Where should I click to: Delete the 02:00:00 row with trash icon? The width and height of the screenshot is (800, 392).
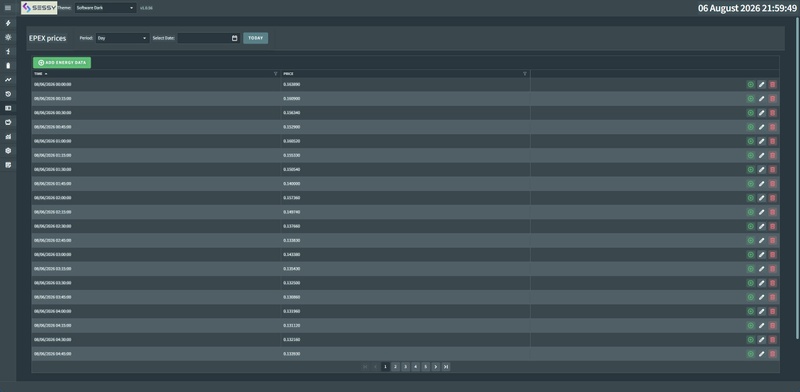click(x=772, y=198)
